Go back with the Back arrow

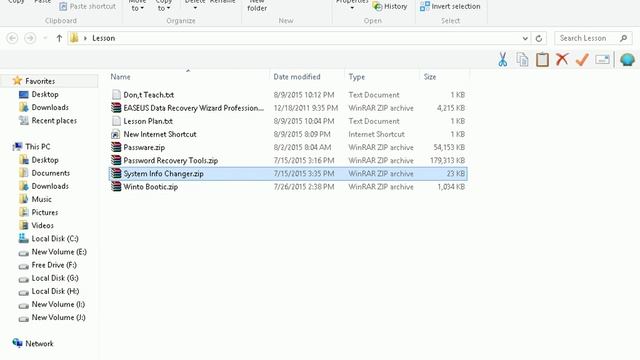[12, 38]
